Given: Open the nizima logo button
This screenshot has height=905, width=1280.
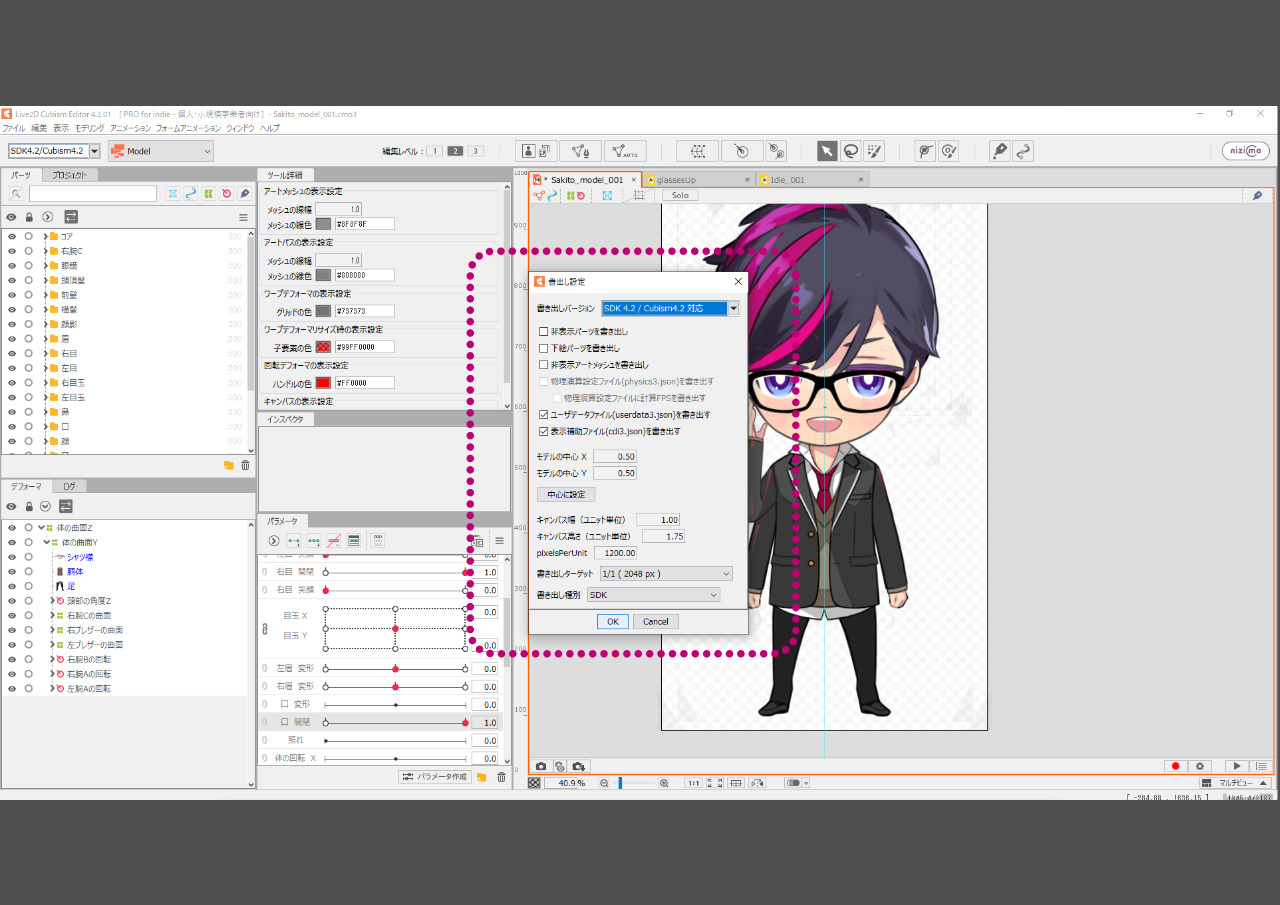Looking at the screenshot, I should coord(1246,151).
